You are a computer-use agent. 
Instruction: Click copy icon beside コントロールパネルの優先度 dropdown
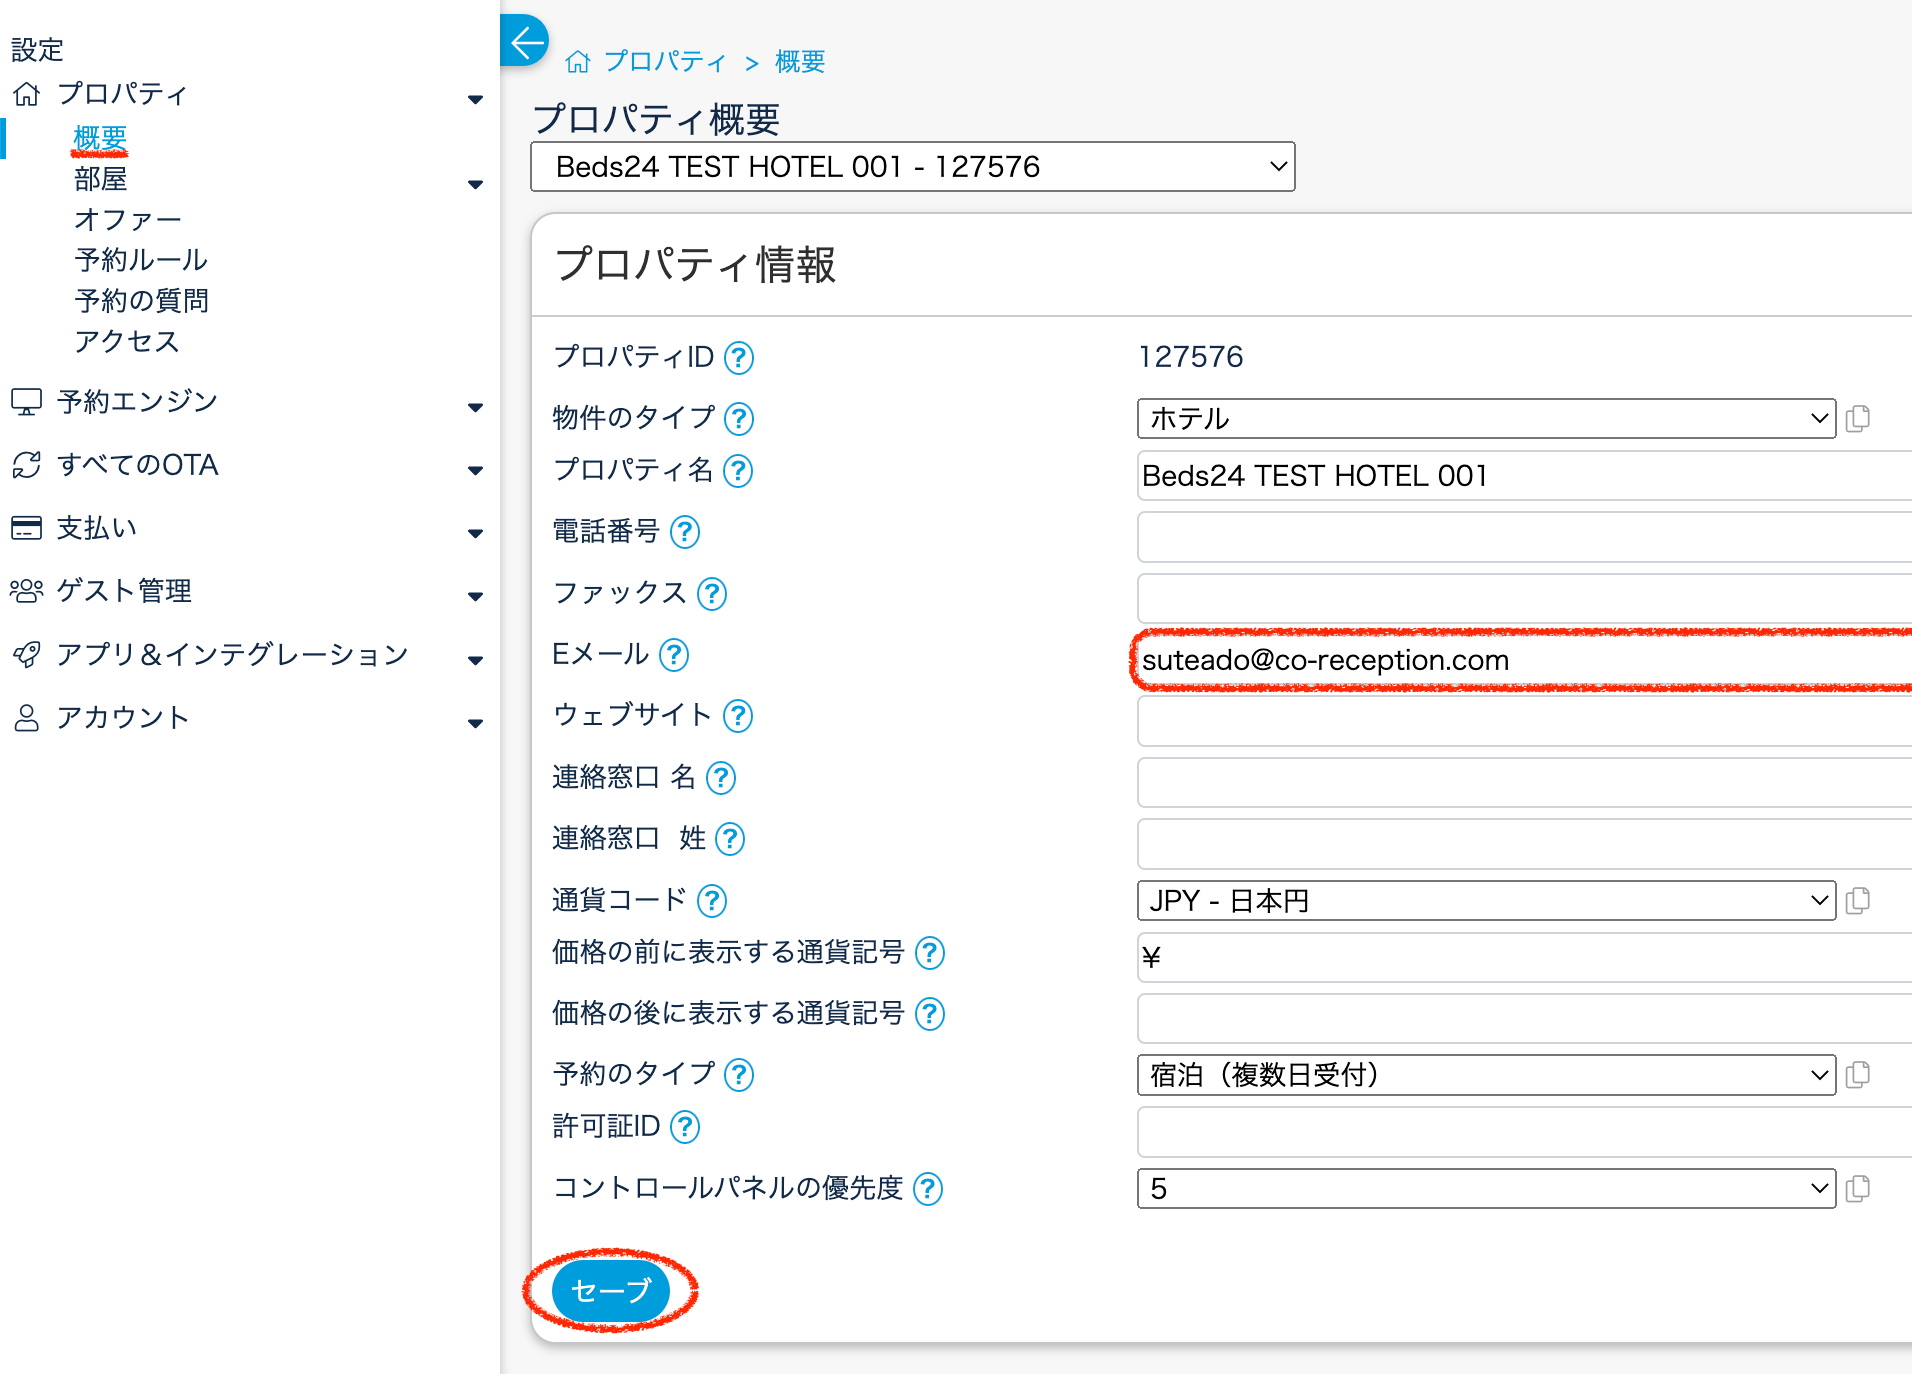(1857, 1189)
